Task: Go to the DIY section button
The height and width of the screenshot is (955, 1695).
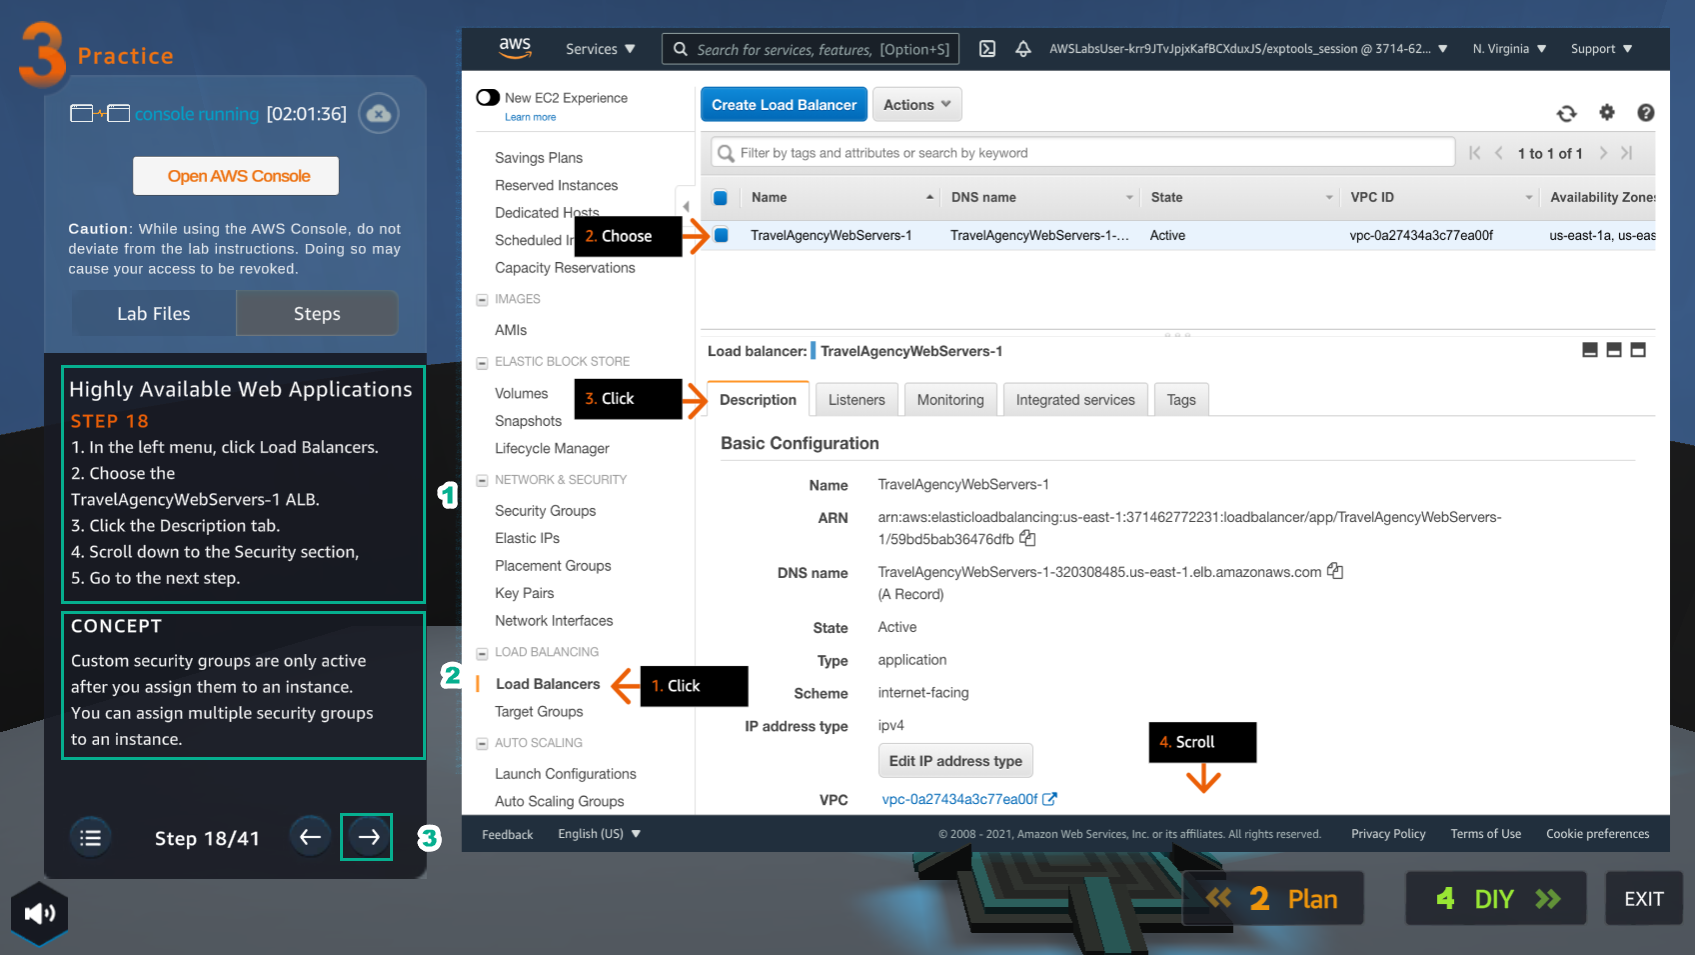Action: pyautogui.click(x=1496, y=899)
